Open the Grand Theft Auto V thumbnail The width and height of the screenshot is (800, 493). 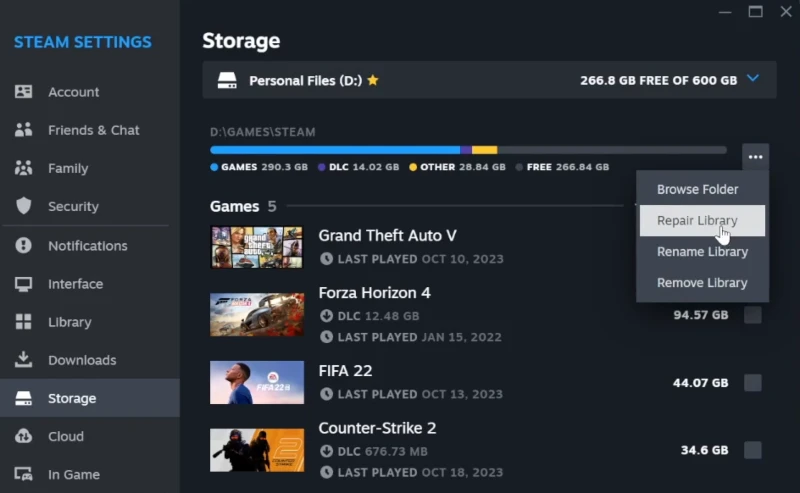(x=257, y=248)
